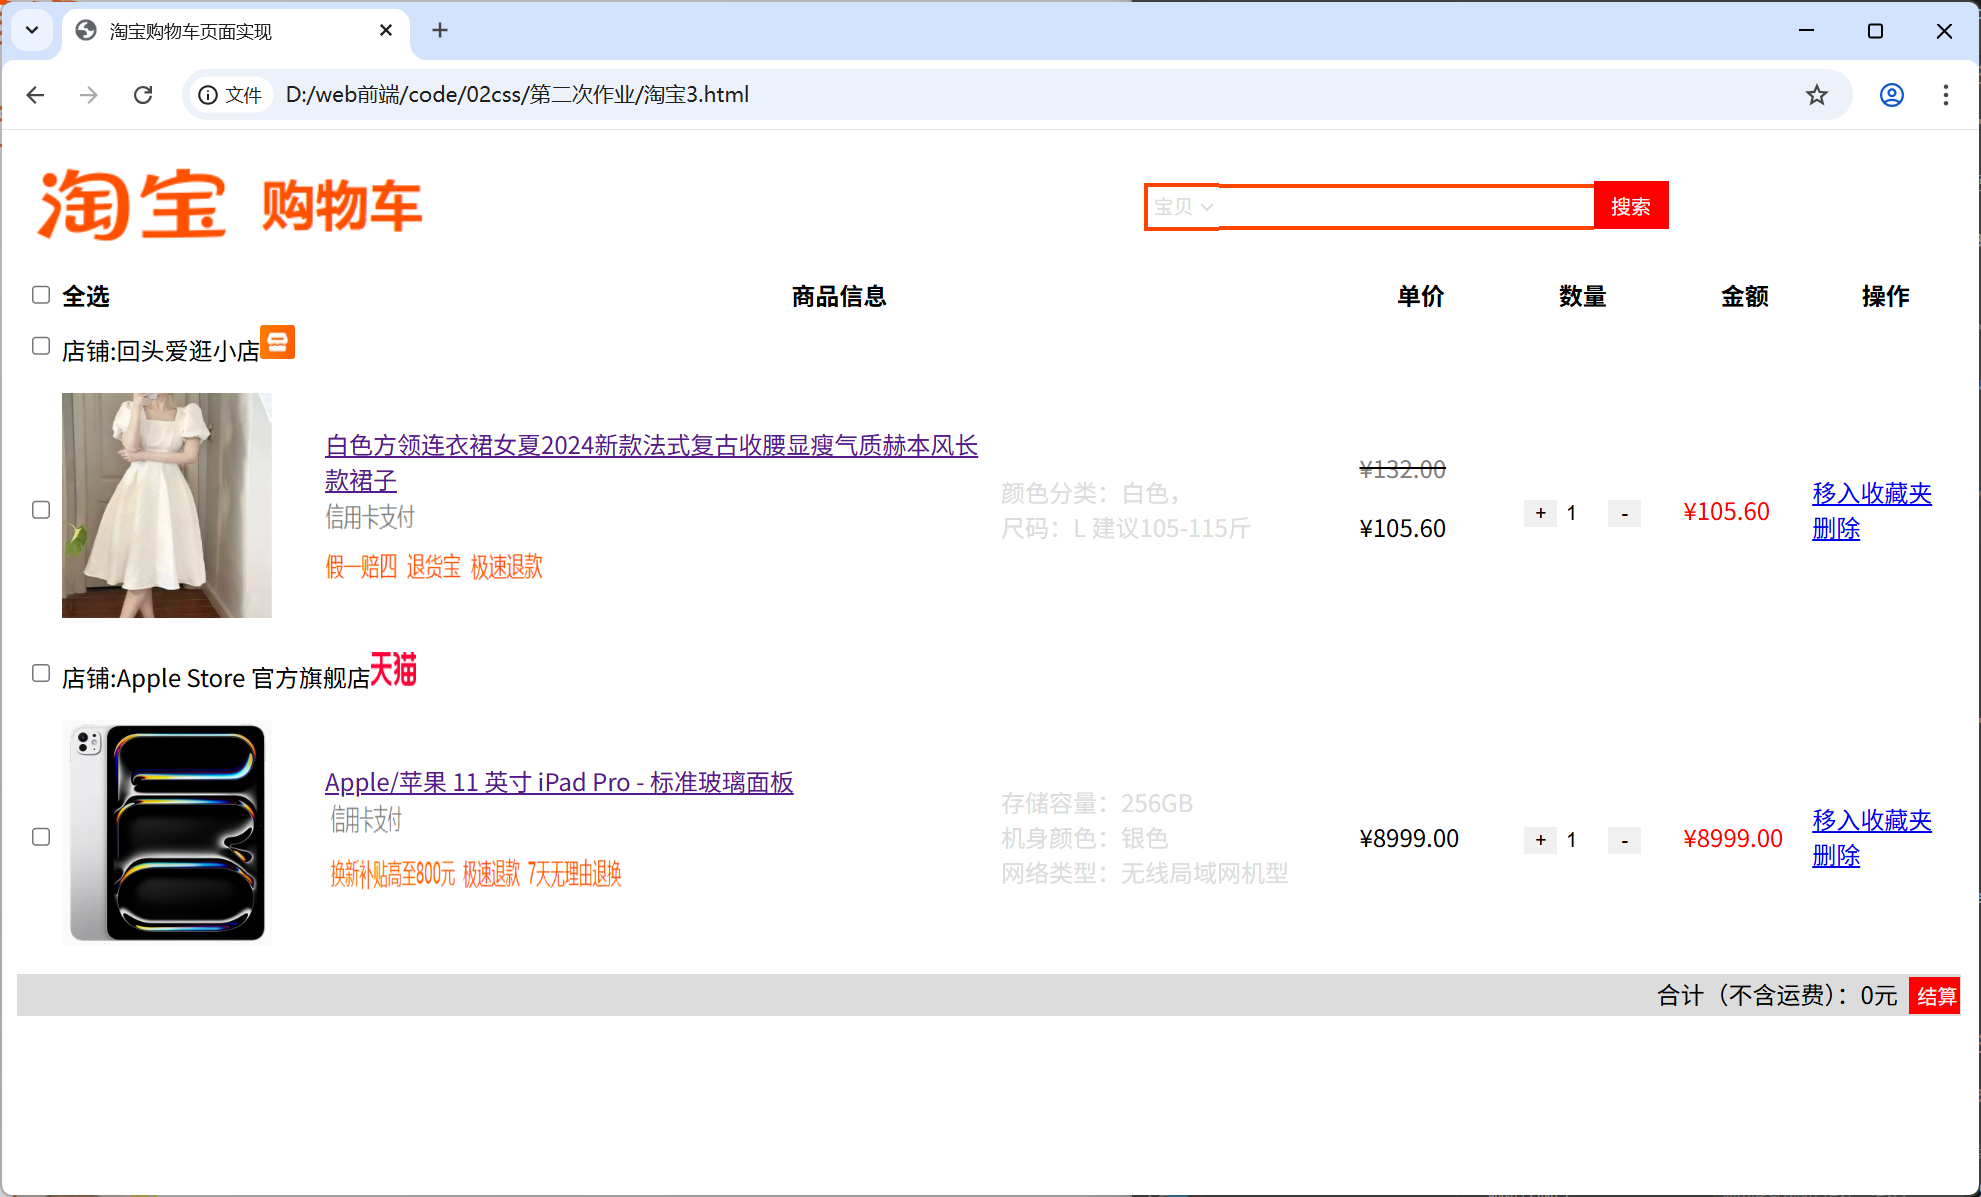Image resolution: width=1981 pixels, height=1197 pixels.
Task: Move the dress to favorites via 移入收藏夹
Action: tap(1872, 493)
